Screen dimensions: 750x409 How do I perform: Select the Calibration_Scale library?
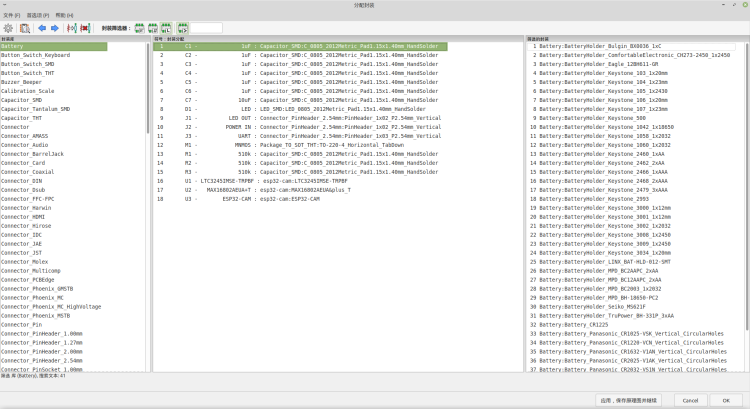click(27, 91)
